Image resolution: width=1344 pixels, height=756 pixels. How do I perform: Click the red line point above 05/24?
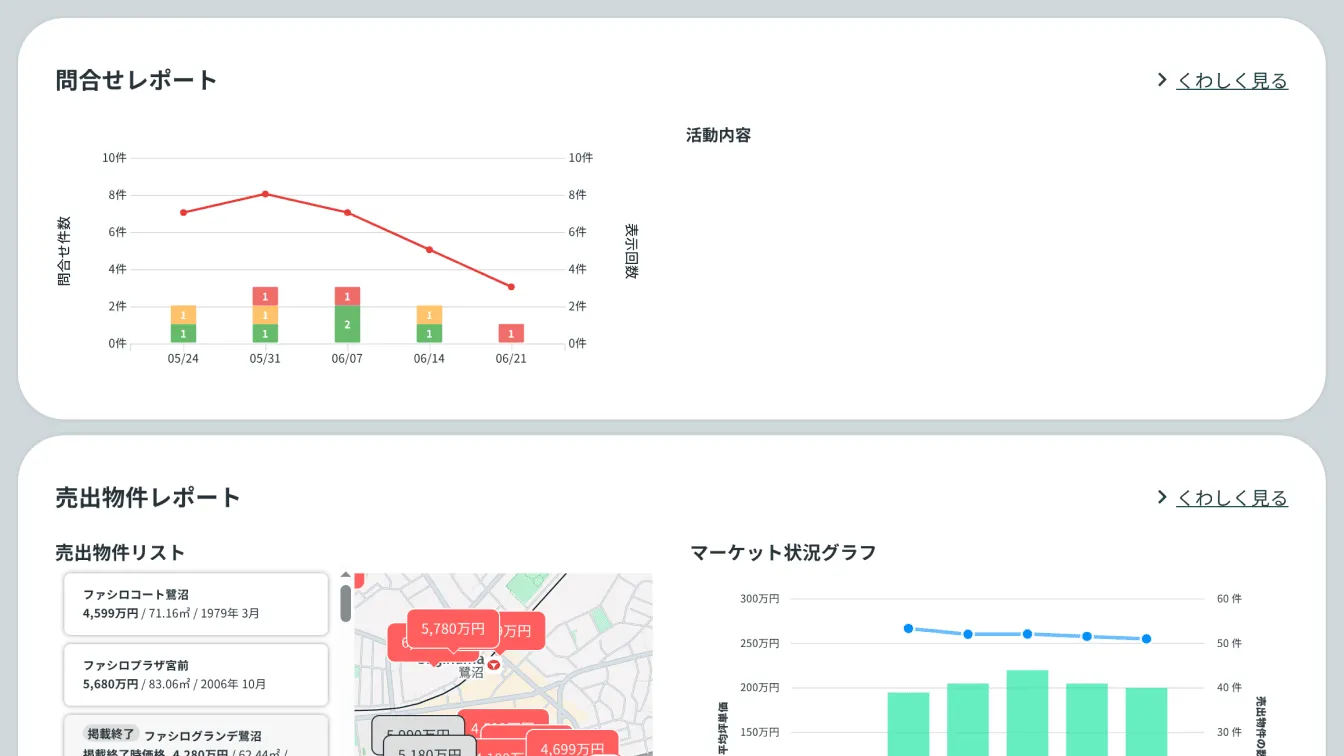pos(183,212)
